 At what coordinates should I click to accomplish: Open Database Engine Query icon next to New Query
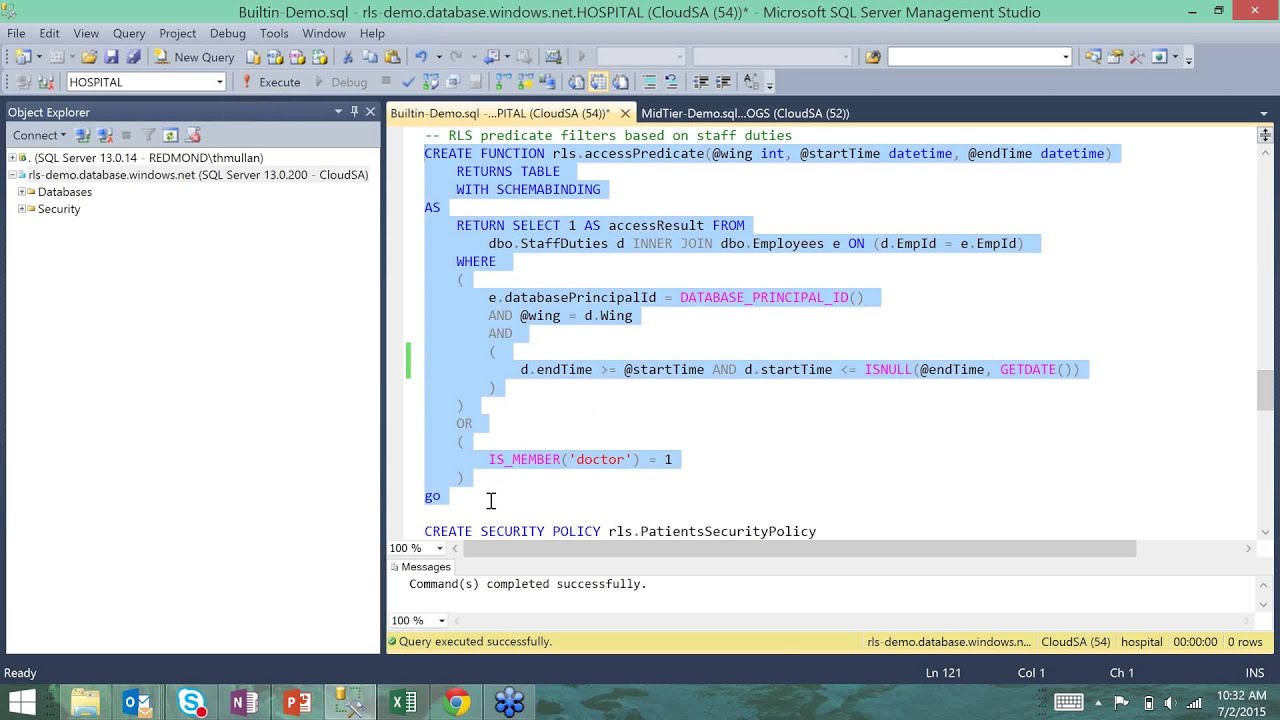coord(254,57)
